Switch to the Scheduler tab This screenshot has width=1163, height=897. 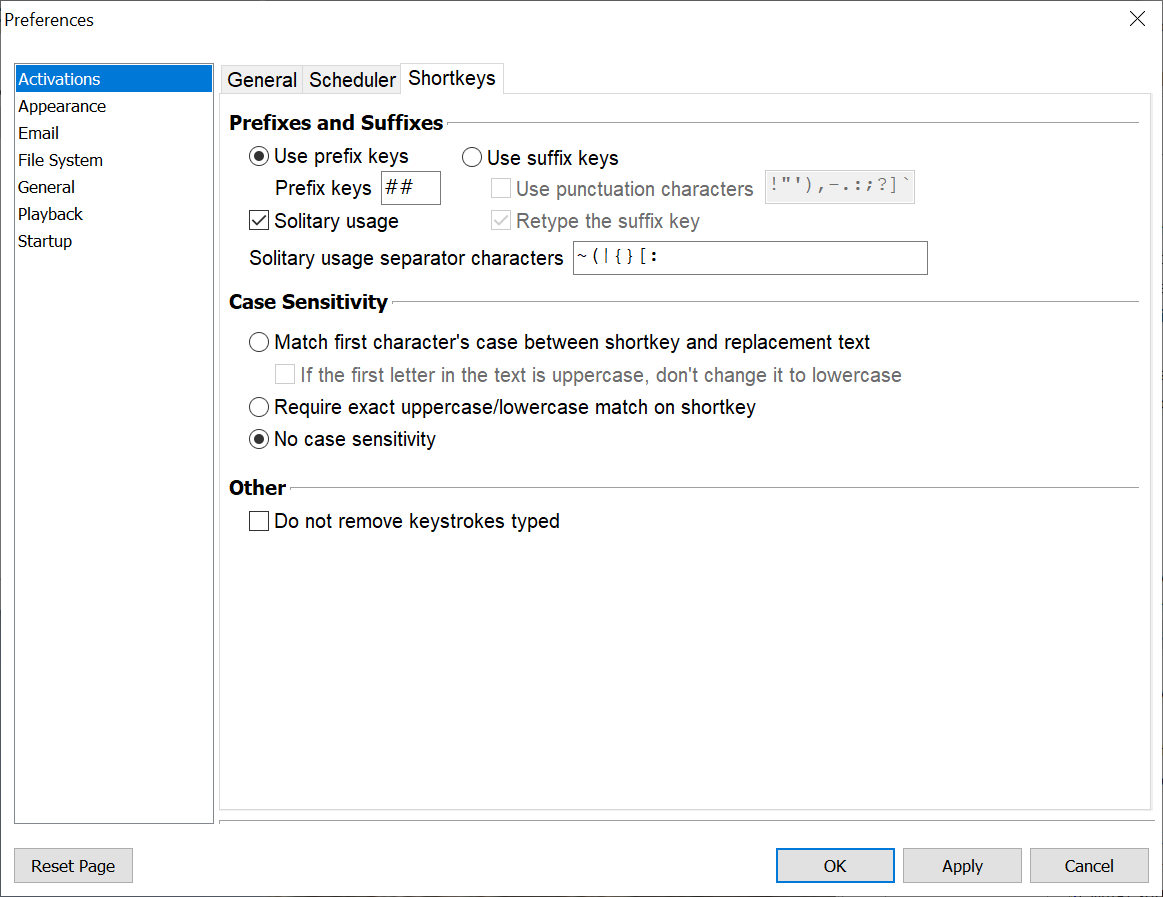(352, 80)
